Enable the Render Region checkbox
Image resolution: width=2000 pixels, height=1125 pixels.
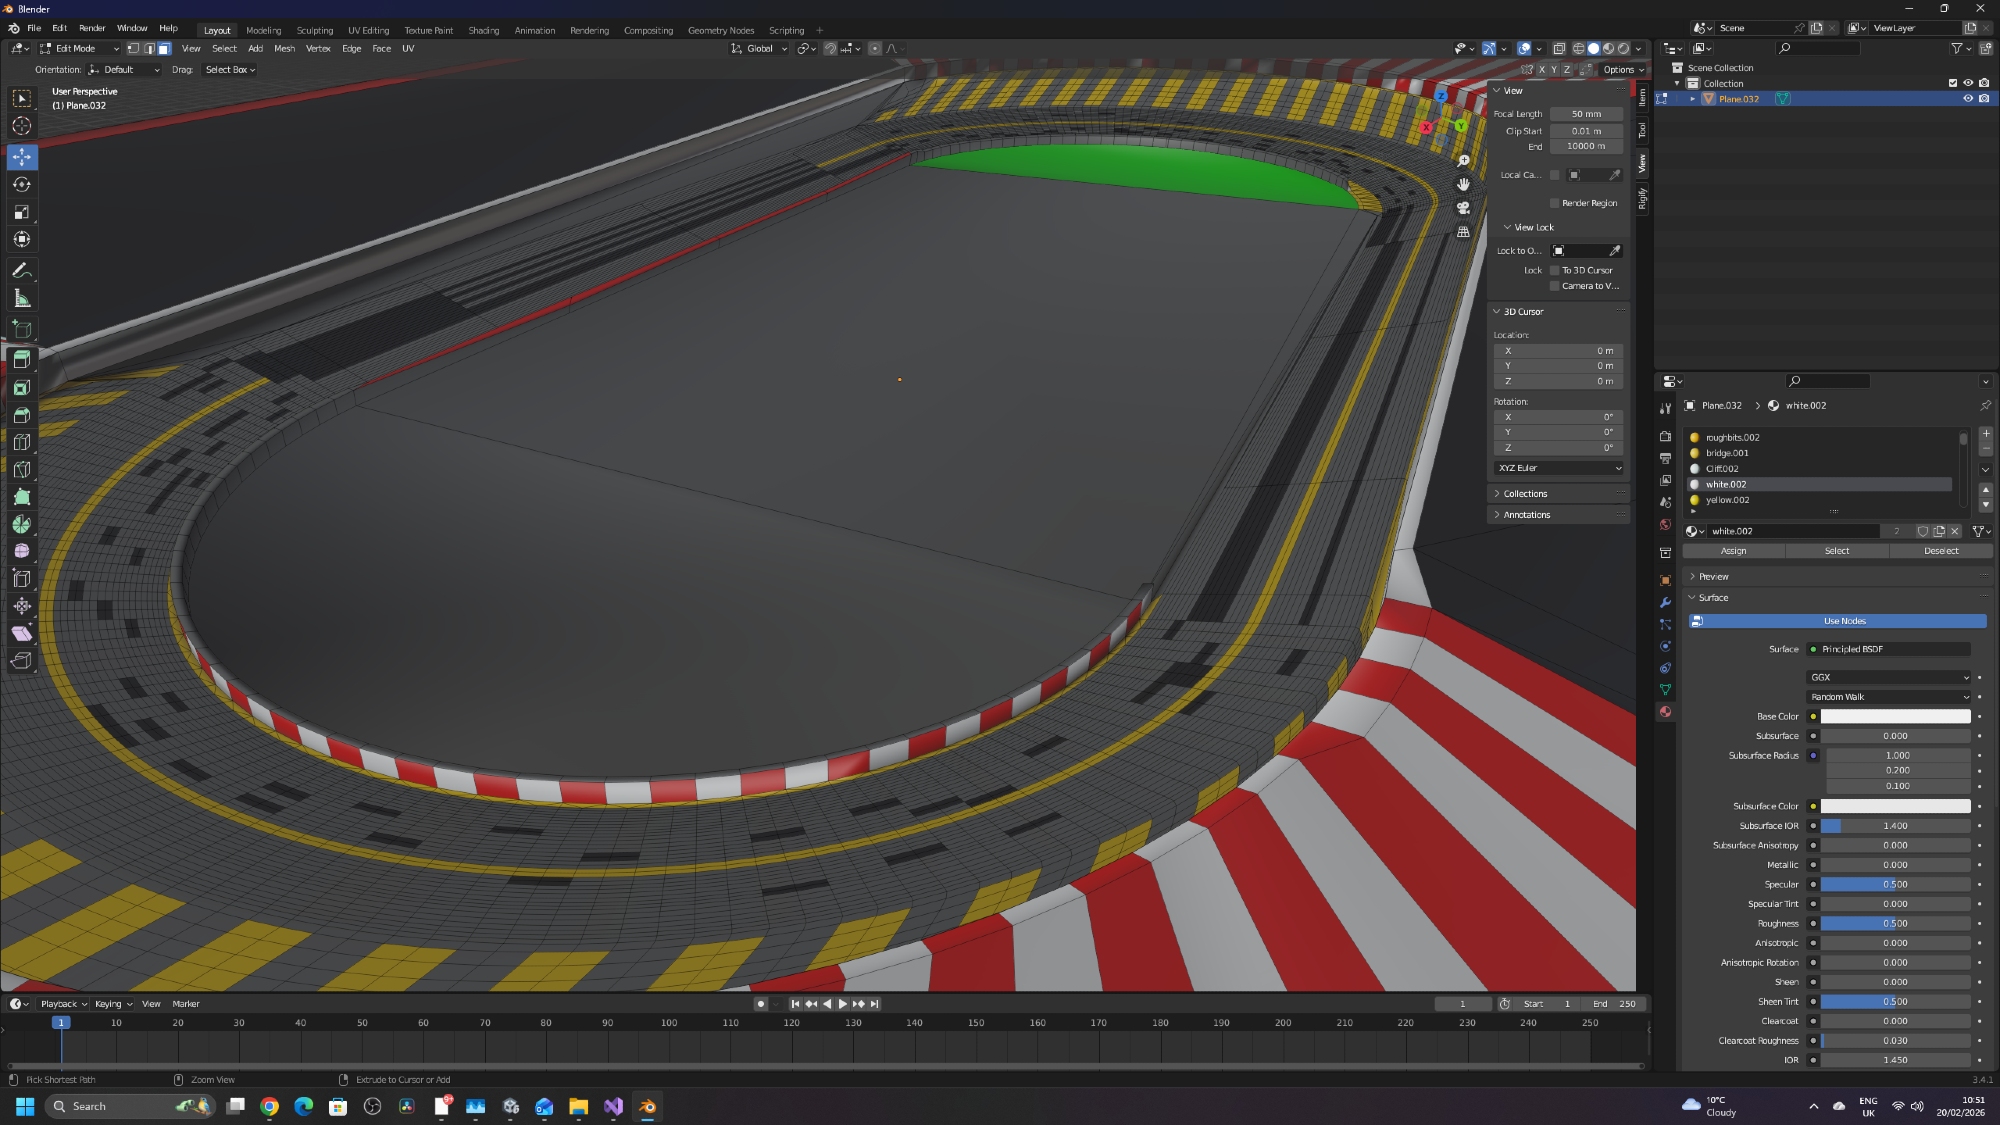(1554, 203)
